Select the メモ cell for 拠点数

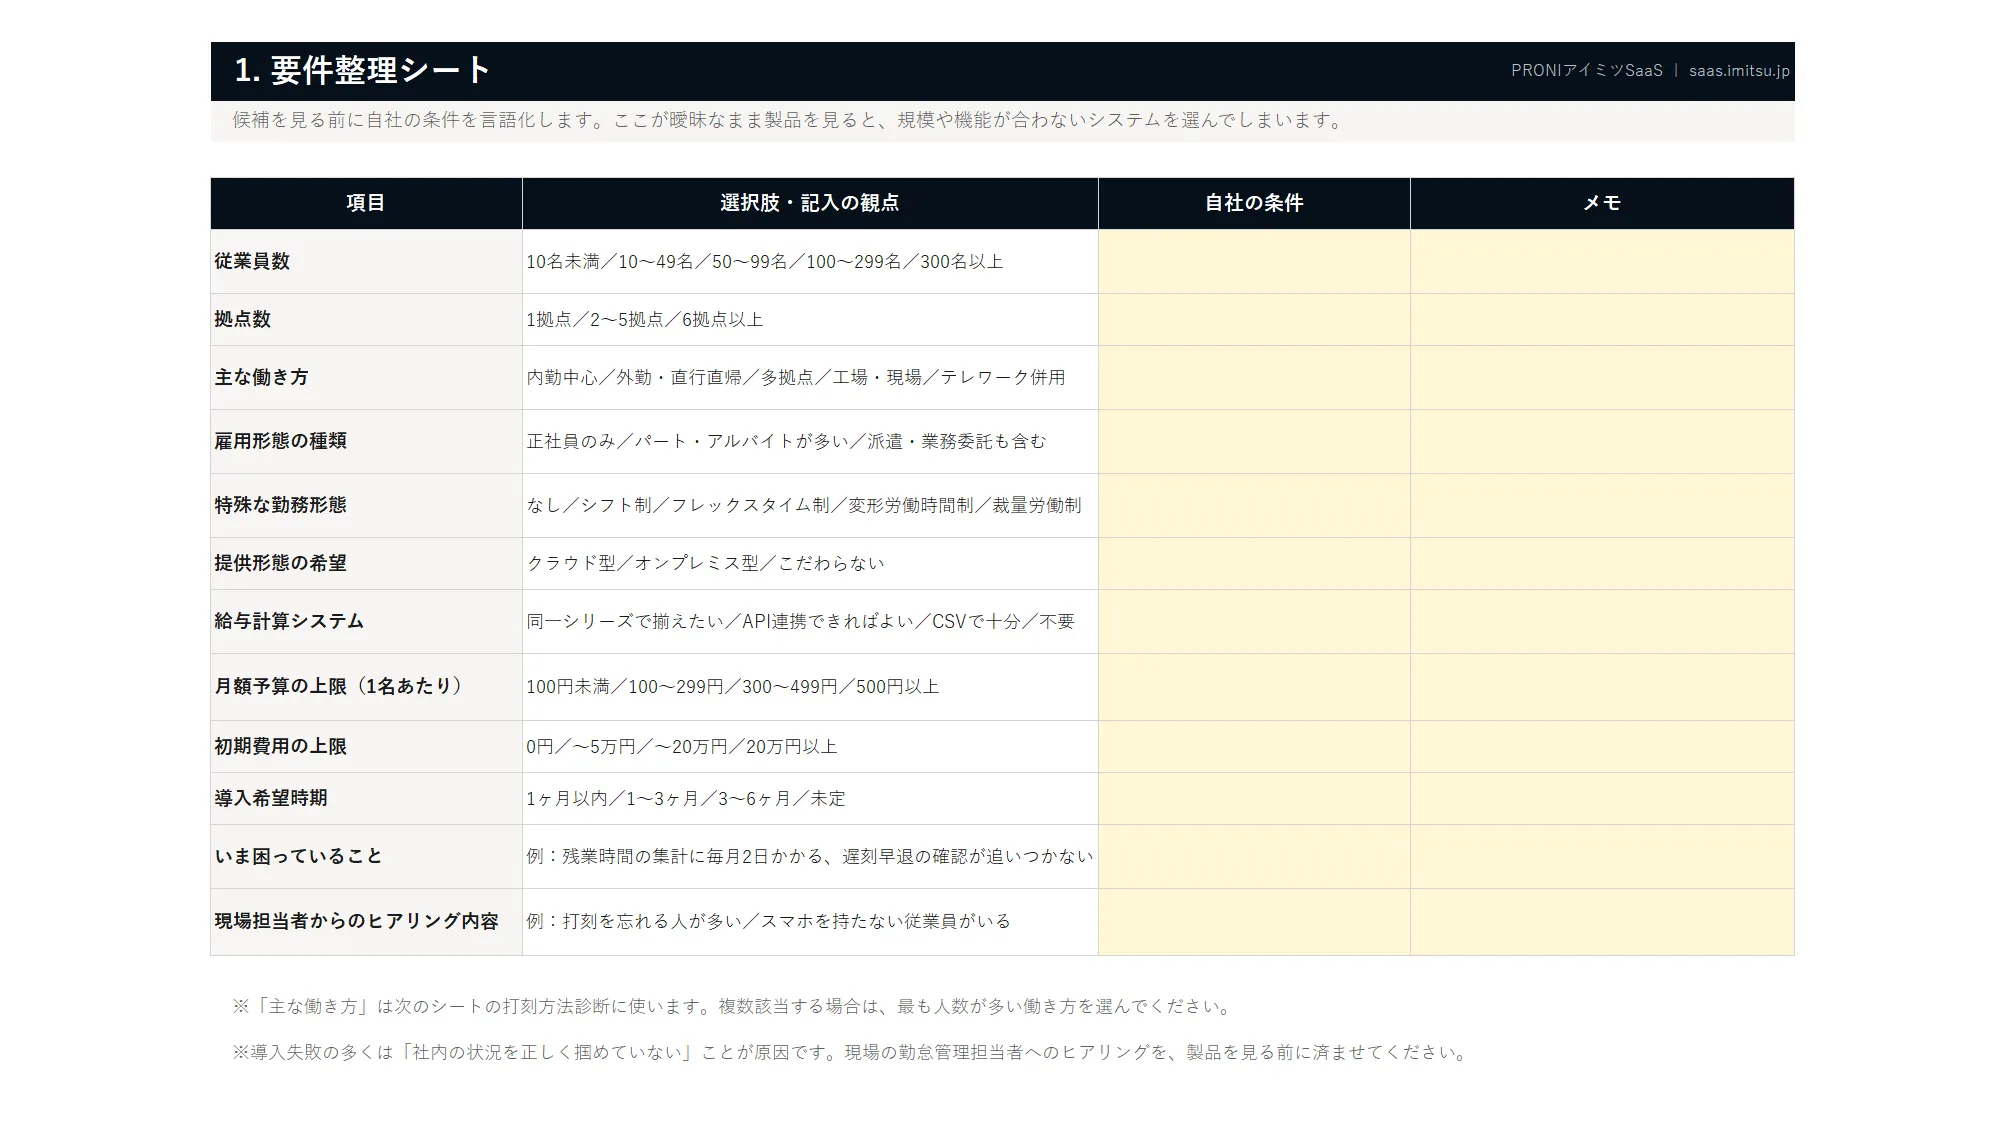(1602, 319)
